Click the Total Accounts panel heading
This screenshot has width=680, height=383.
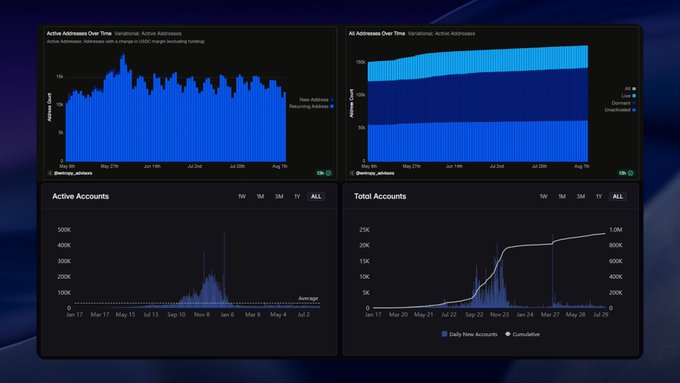380,196
